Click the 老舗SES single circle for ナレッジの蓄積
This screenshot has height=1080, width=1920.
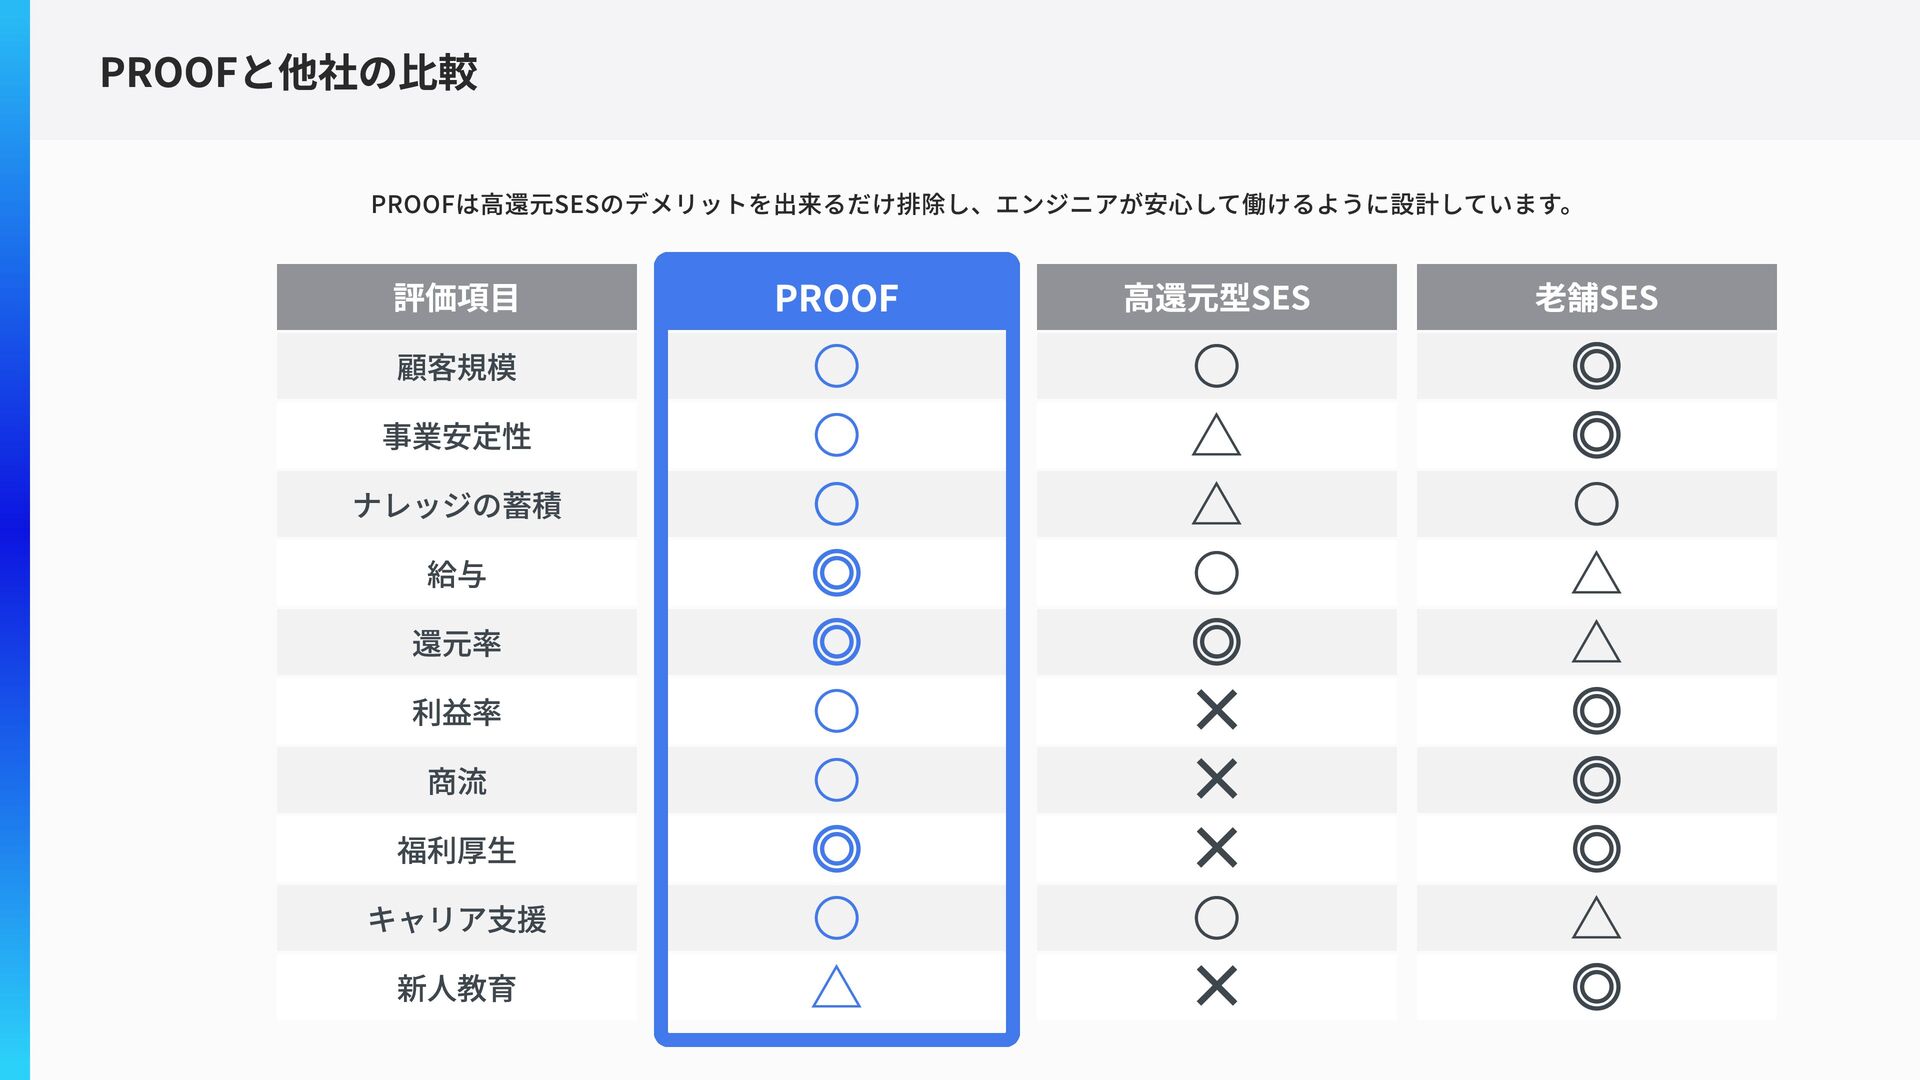(x=1596, y=504)
